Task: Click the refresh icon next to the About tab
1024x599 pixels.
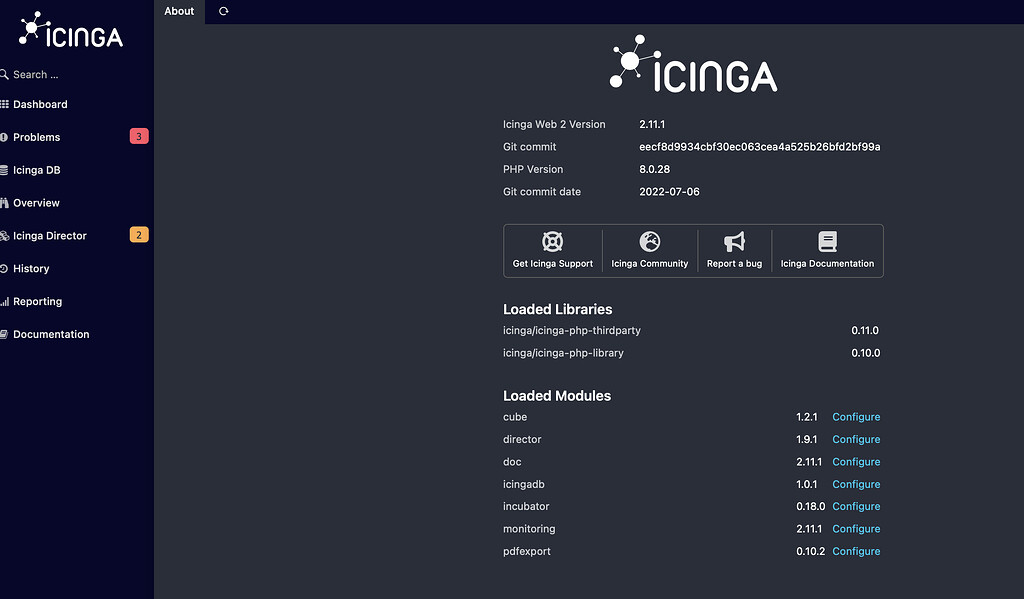Action: pos(222,11)
